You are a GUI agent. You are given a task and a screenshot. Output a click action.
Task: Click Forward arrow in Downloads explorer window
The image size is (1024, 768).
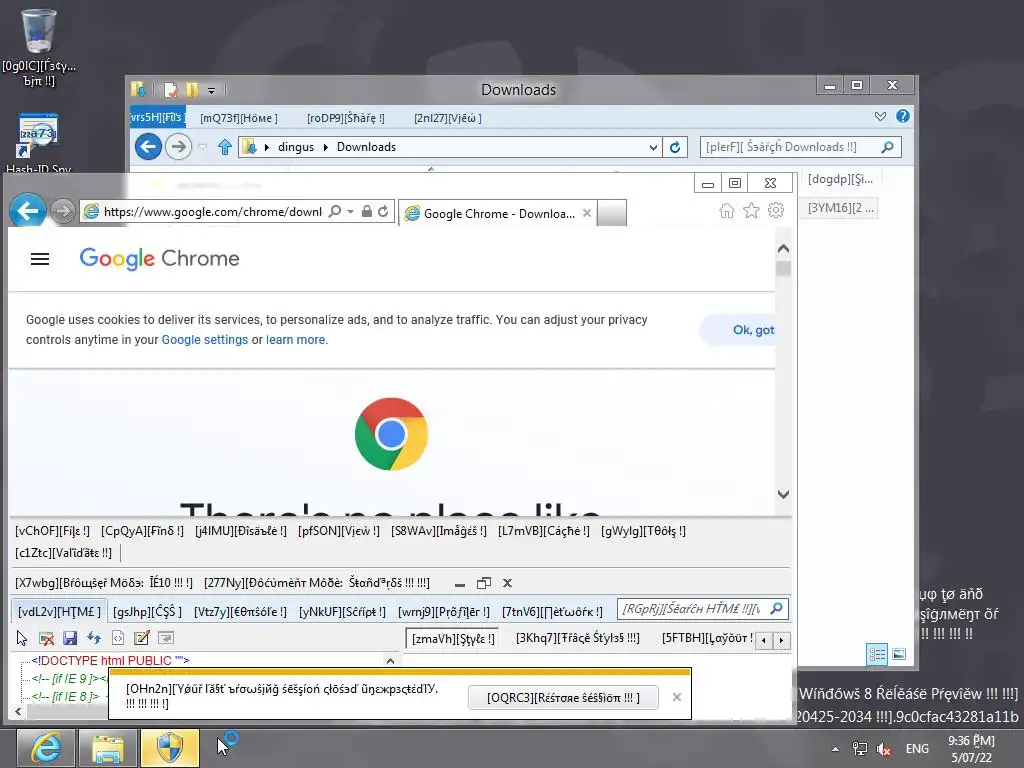coord(178,146)
